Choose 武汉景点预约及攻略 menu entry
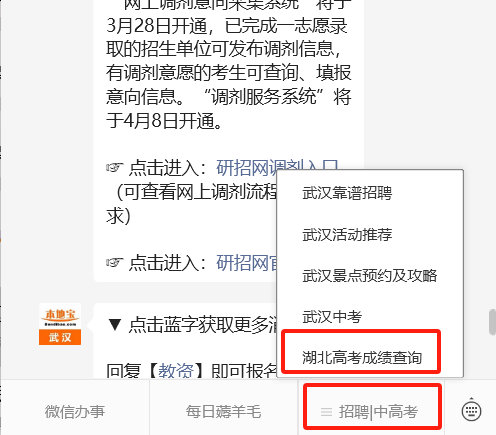The height and width of the screenshot is (435, 496). [x=370, y=276]
